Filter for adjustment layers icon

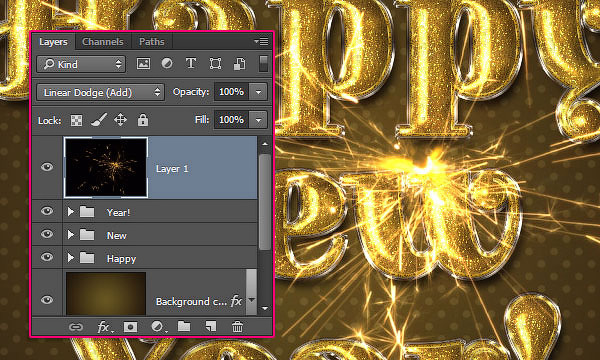coord(167,64)
